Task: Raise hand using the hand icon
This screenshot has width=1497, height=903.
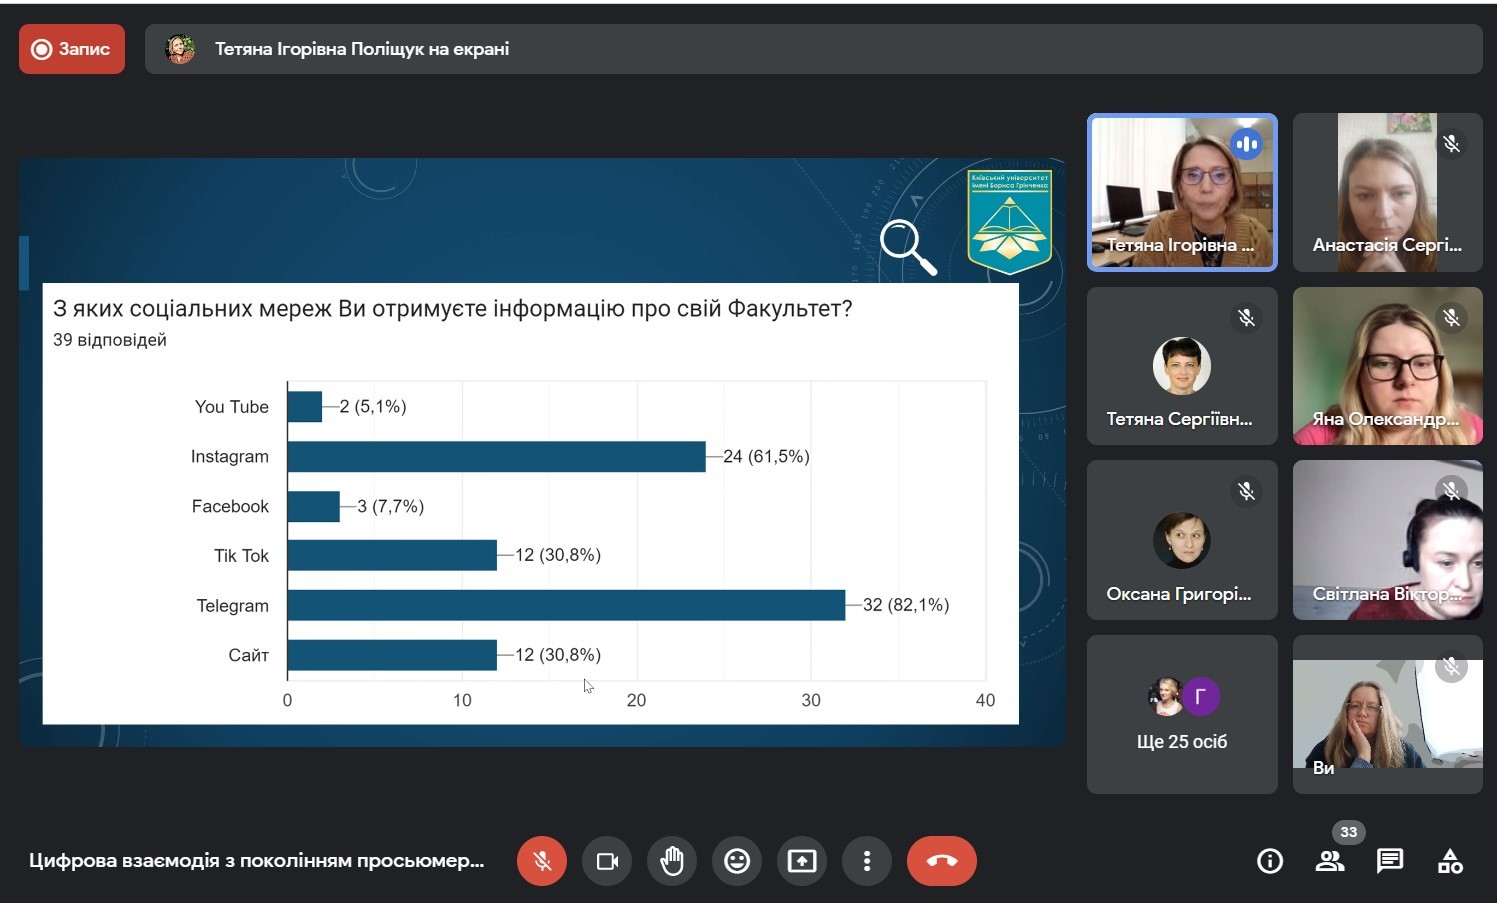Action: tap(672, 861)
